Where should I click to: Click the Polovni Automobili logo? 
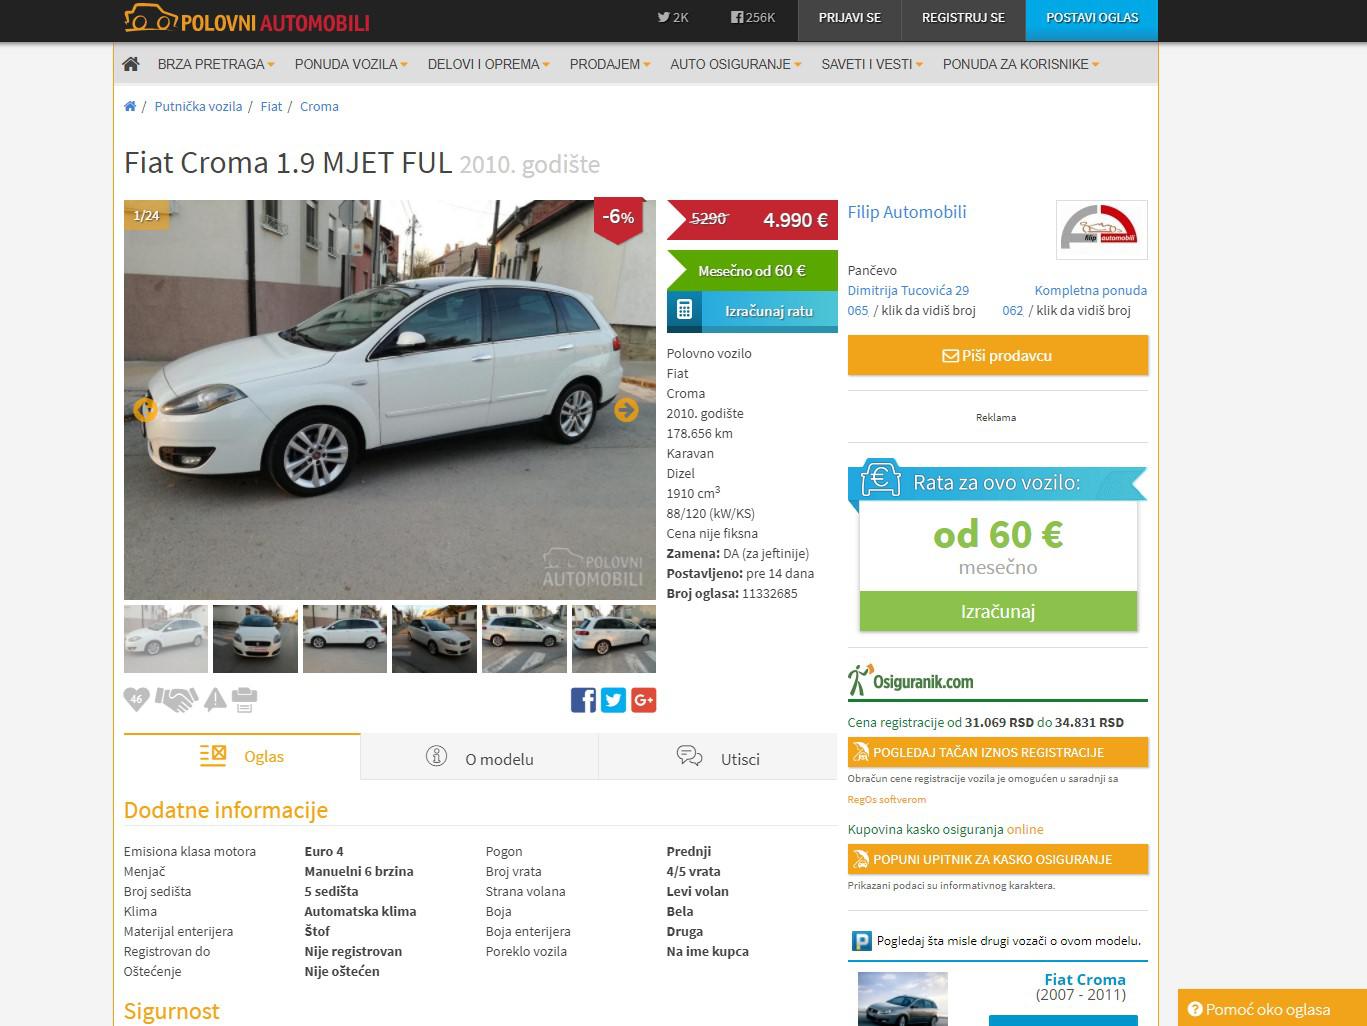click(246, 19)
